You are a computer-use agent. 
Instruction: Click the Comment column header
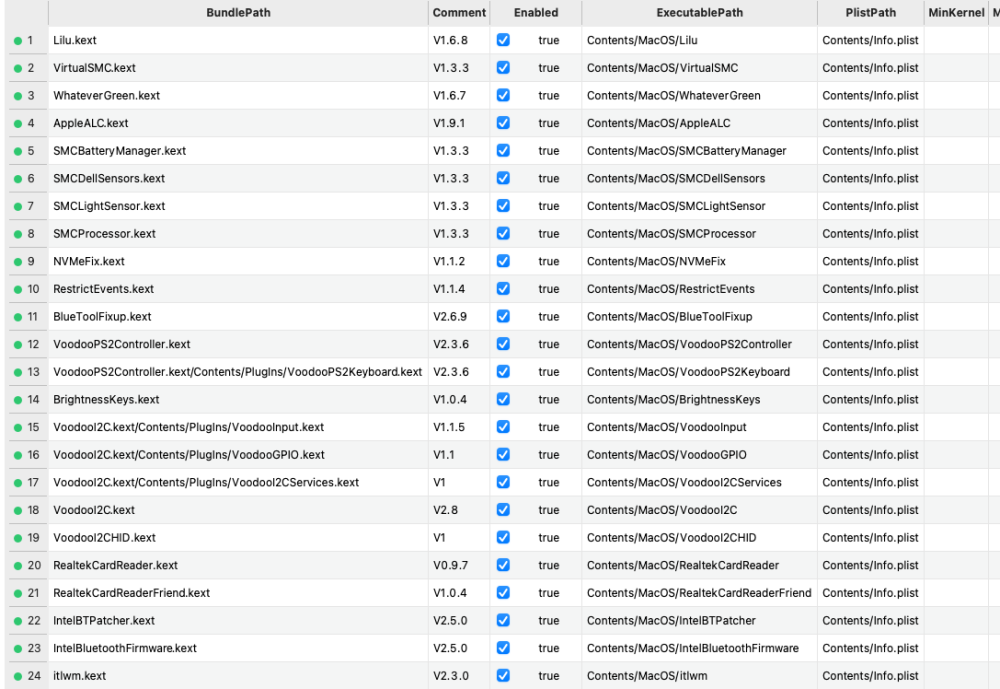tap(459, 13)
